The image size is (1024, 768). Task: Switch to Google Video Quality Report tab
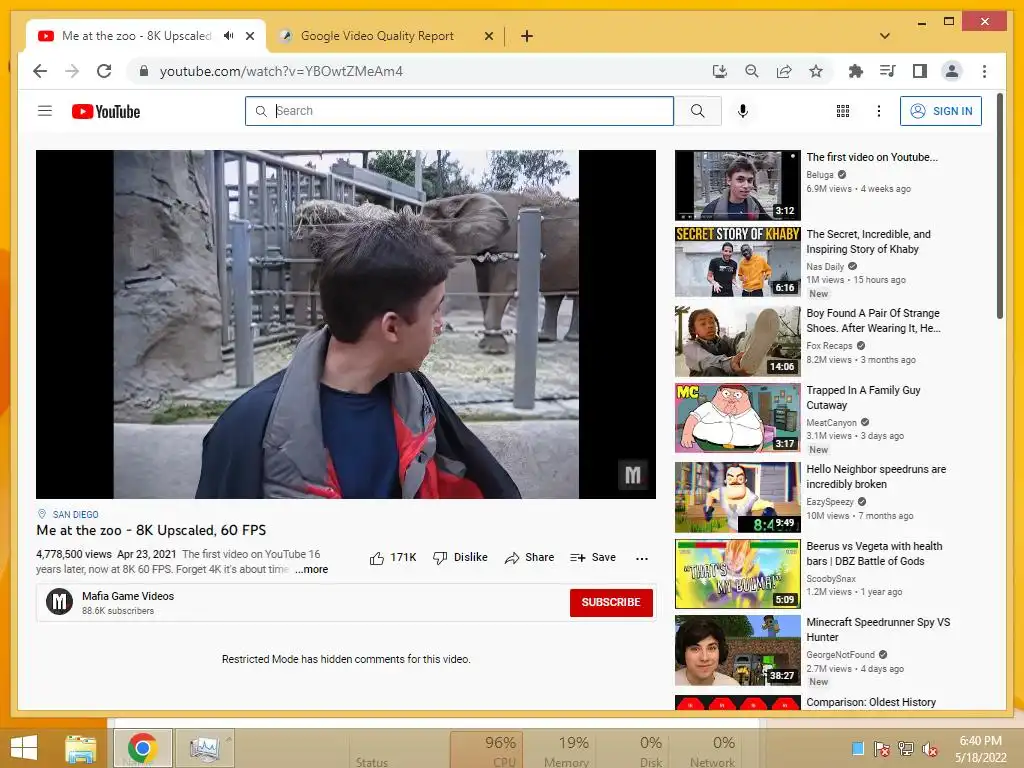(377, 36)
